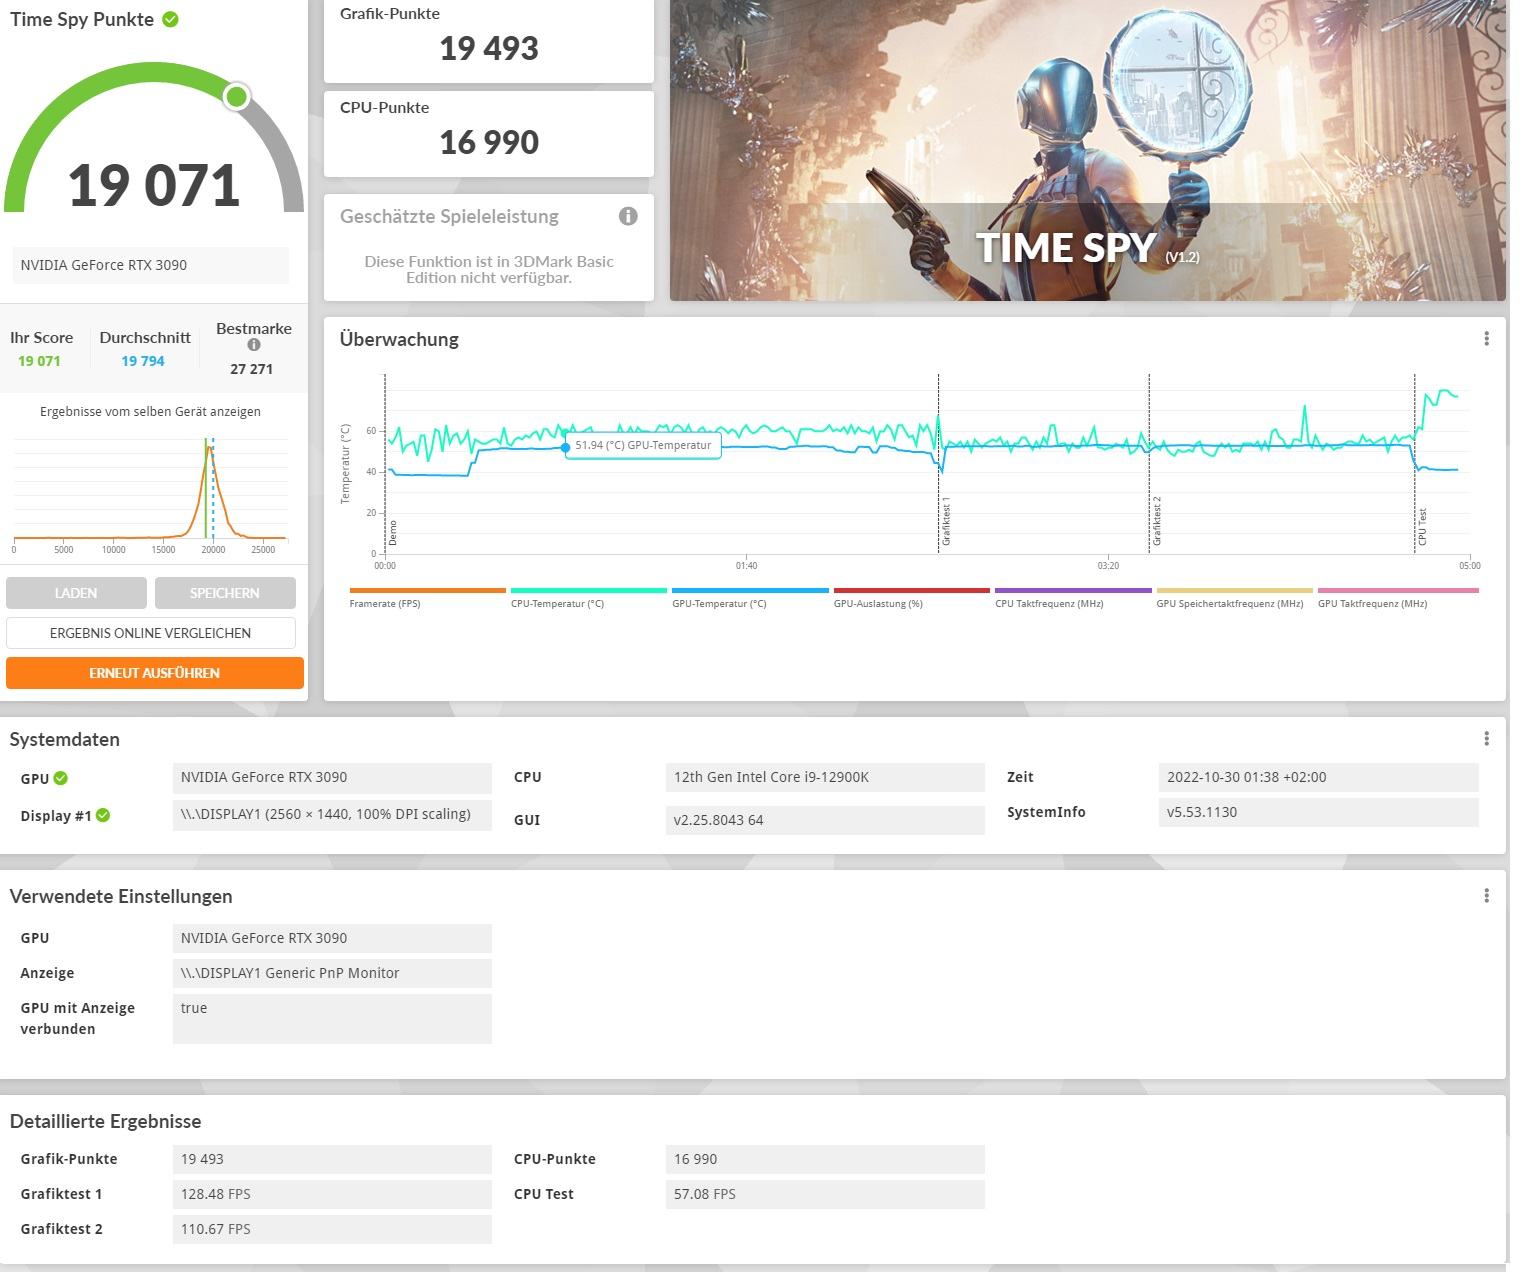Click detailed Grafik-Punkte value 19 493

332,1159
